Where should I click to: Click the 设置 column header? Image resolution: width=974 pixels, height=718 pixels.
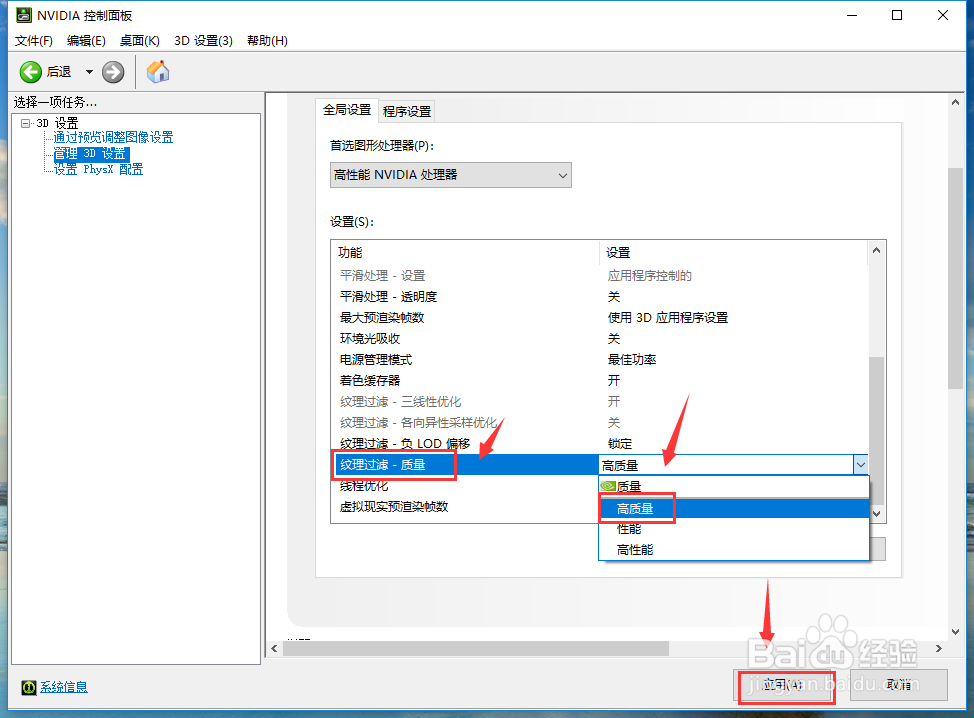(734, 253)
